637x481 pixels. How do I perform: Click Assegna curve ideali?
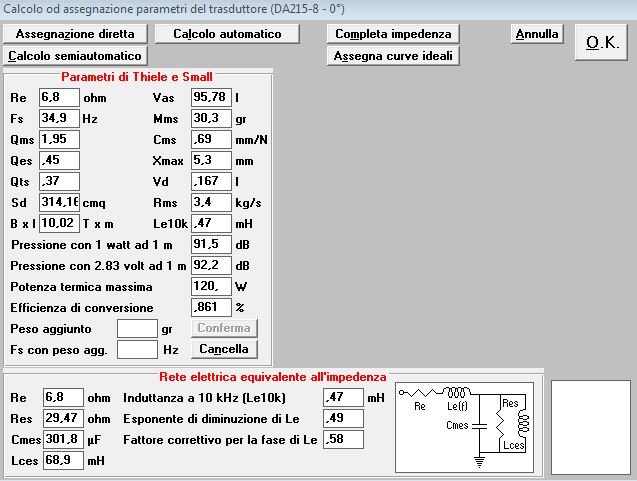pos(393,56)
